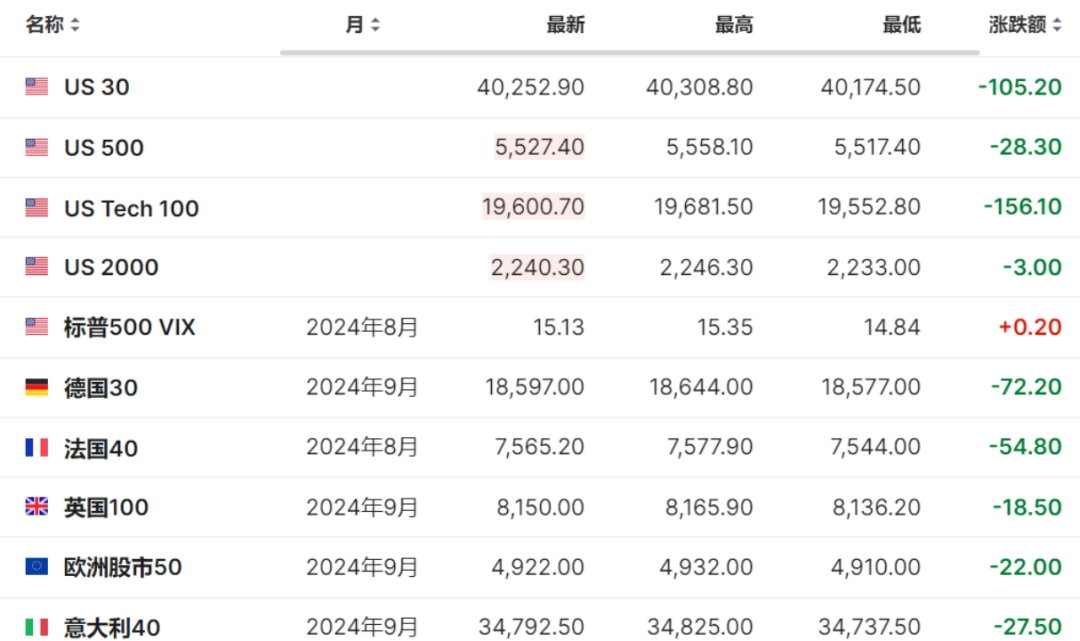Viewport: 1080px width, 641px height.
Task: Open the US 500 index link
Action: pyautogui.click(x=104, y=148)
